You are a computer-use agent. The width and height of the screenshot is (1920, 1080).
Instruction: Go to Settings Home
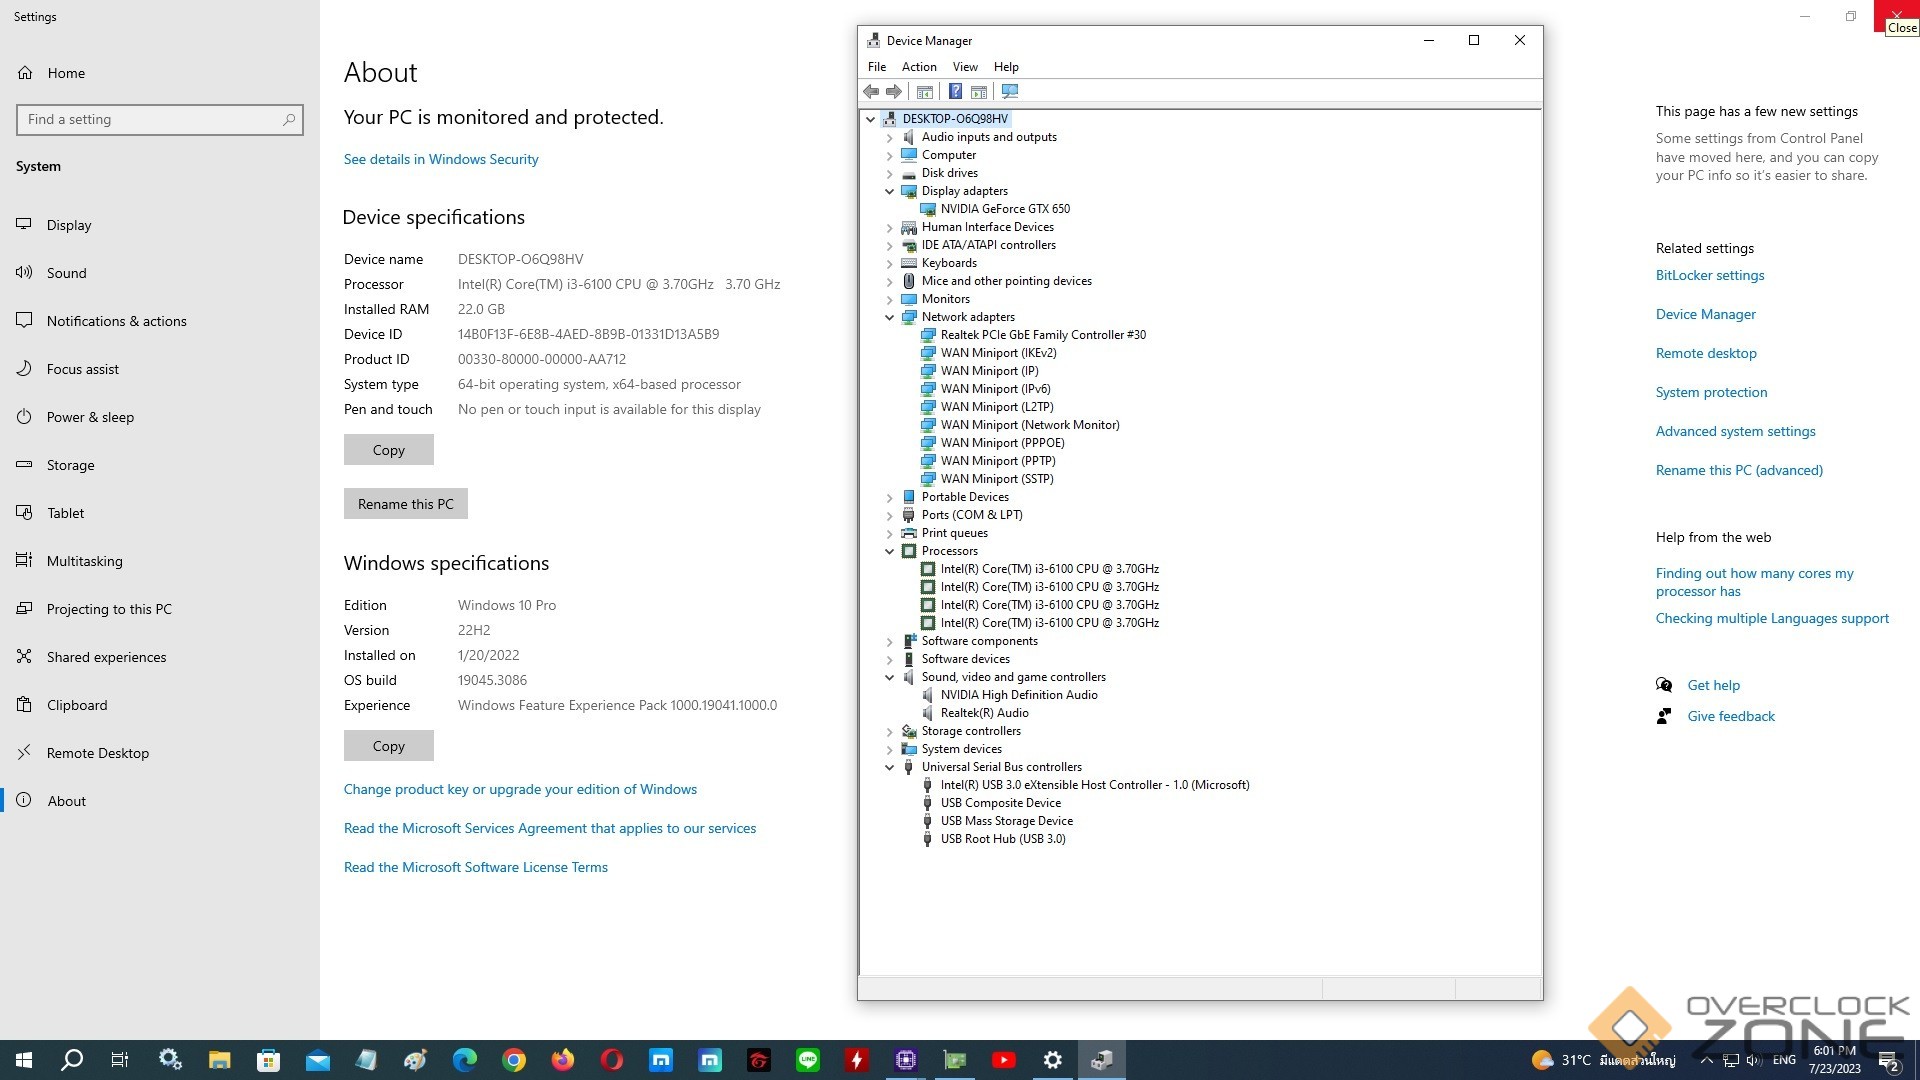pos(66,73)
